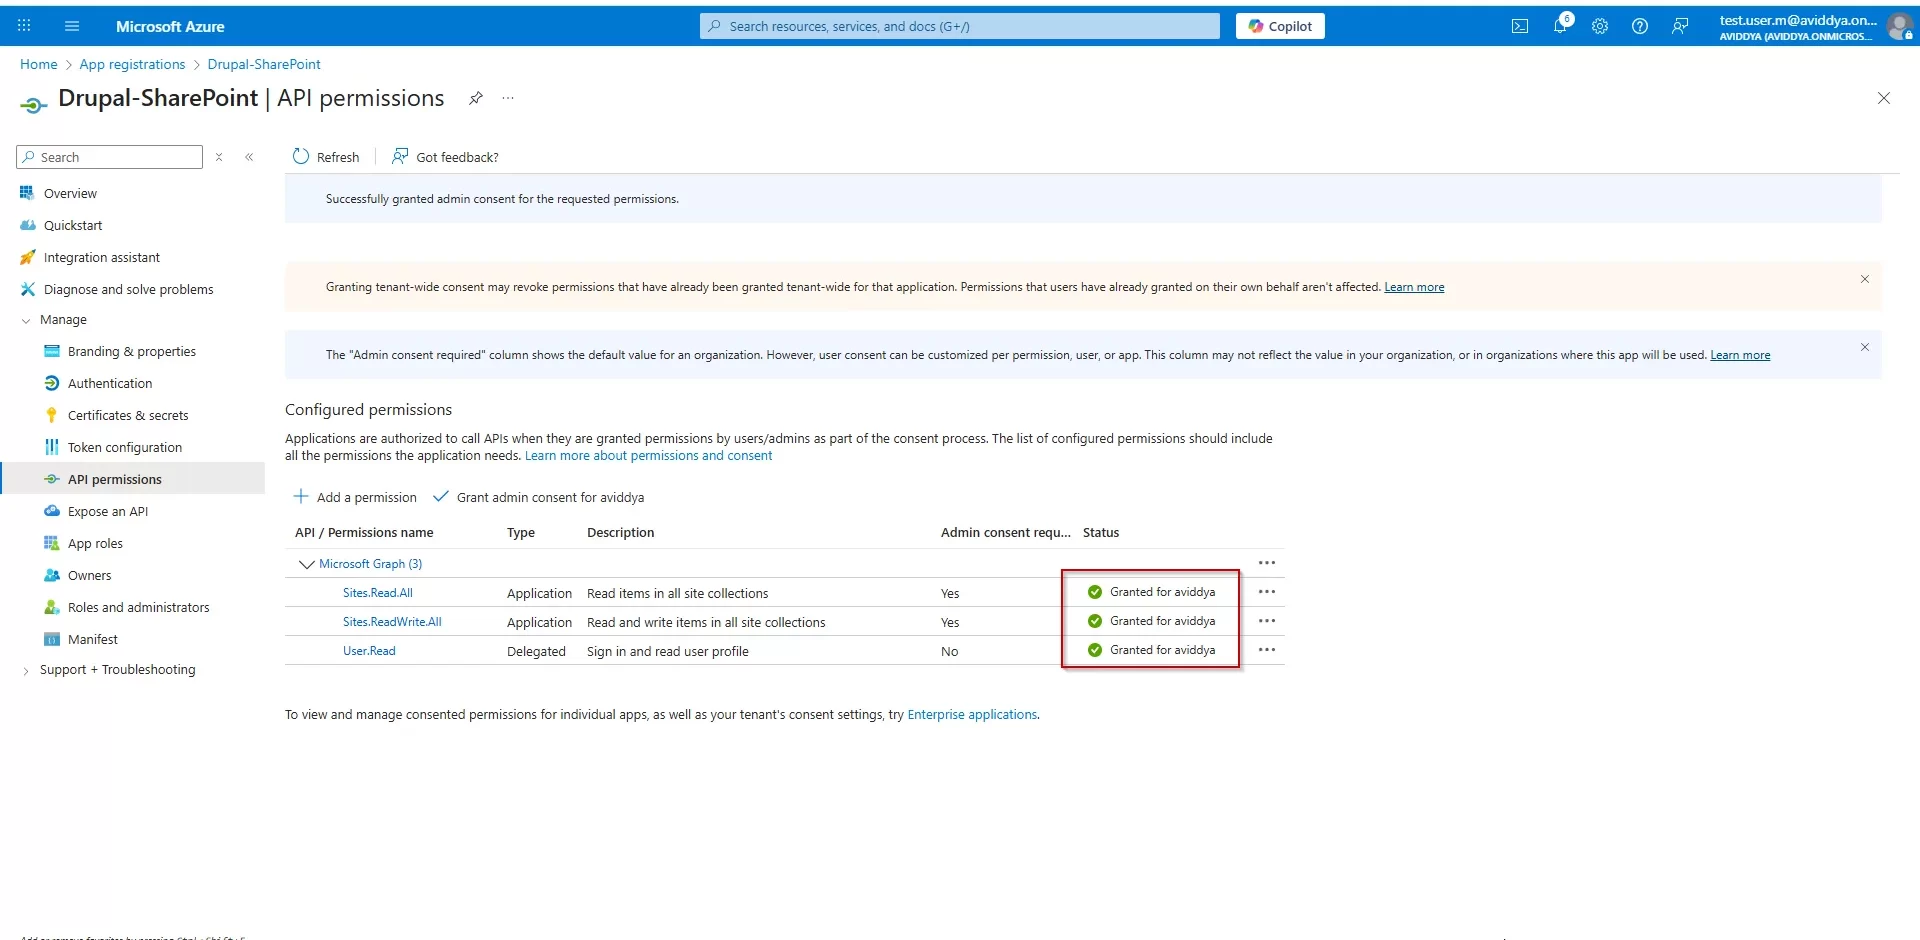Open more options ellipsis beside page title
Viewport: 1920px width, 940px height.
508,98
